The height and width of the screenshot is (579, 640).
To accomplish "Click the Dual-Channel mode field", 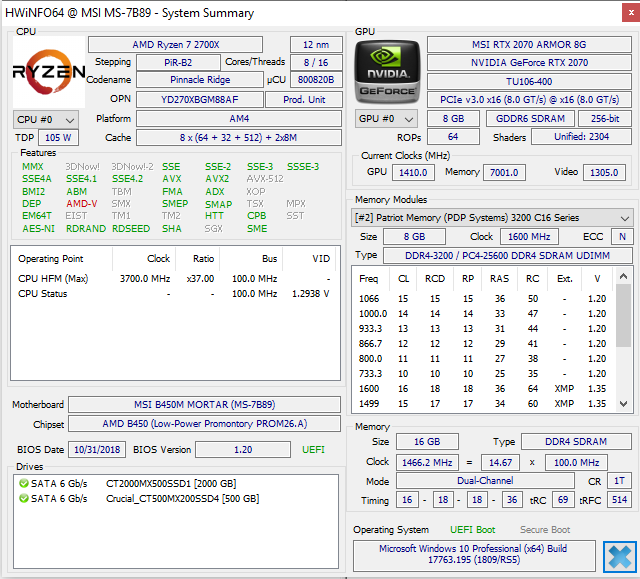I will click(x=485, y=480).
